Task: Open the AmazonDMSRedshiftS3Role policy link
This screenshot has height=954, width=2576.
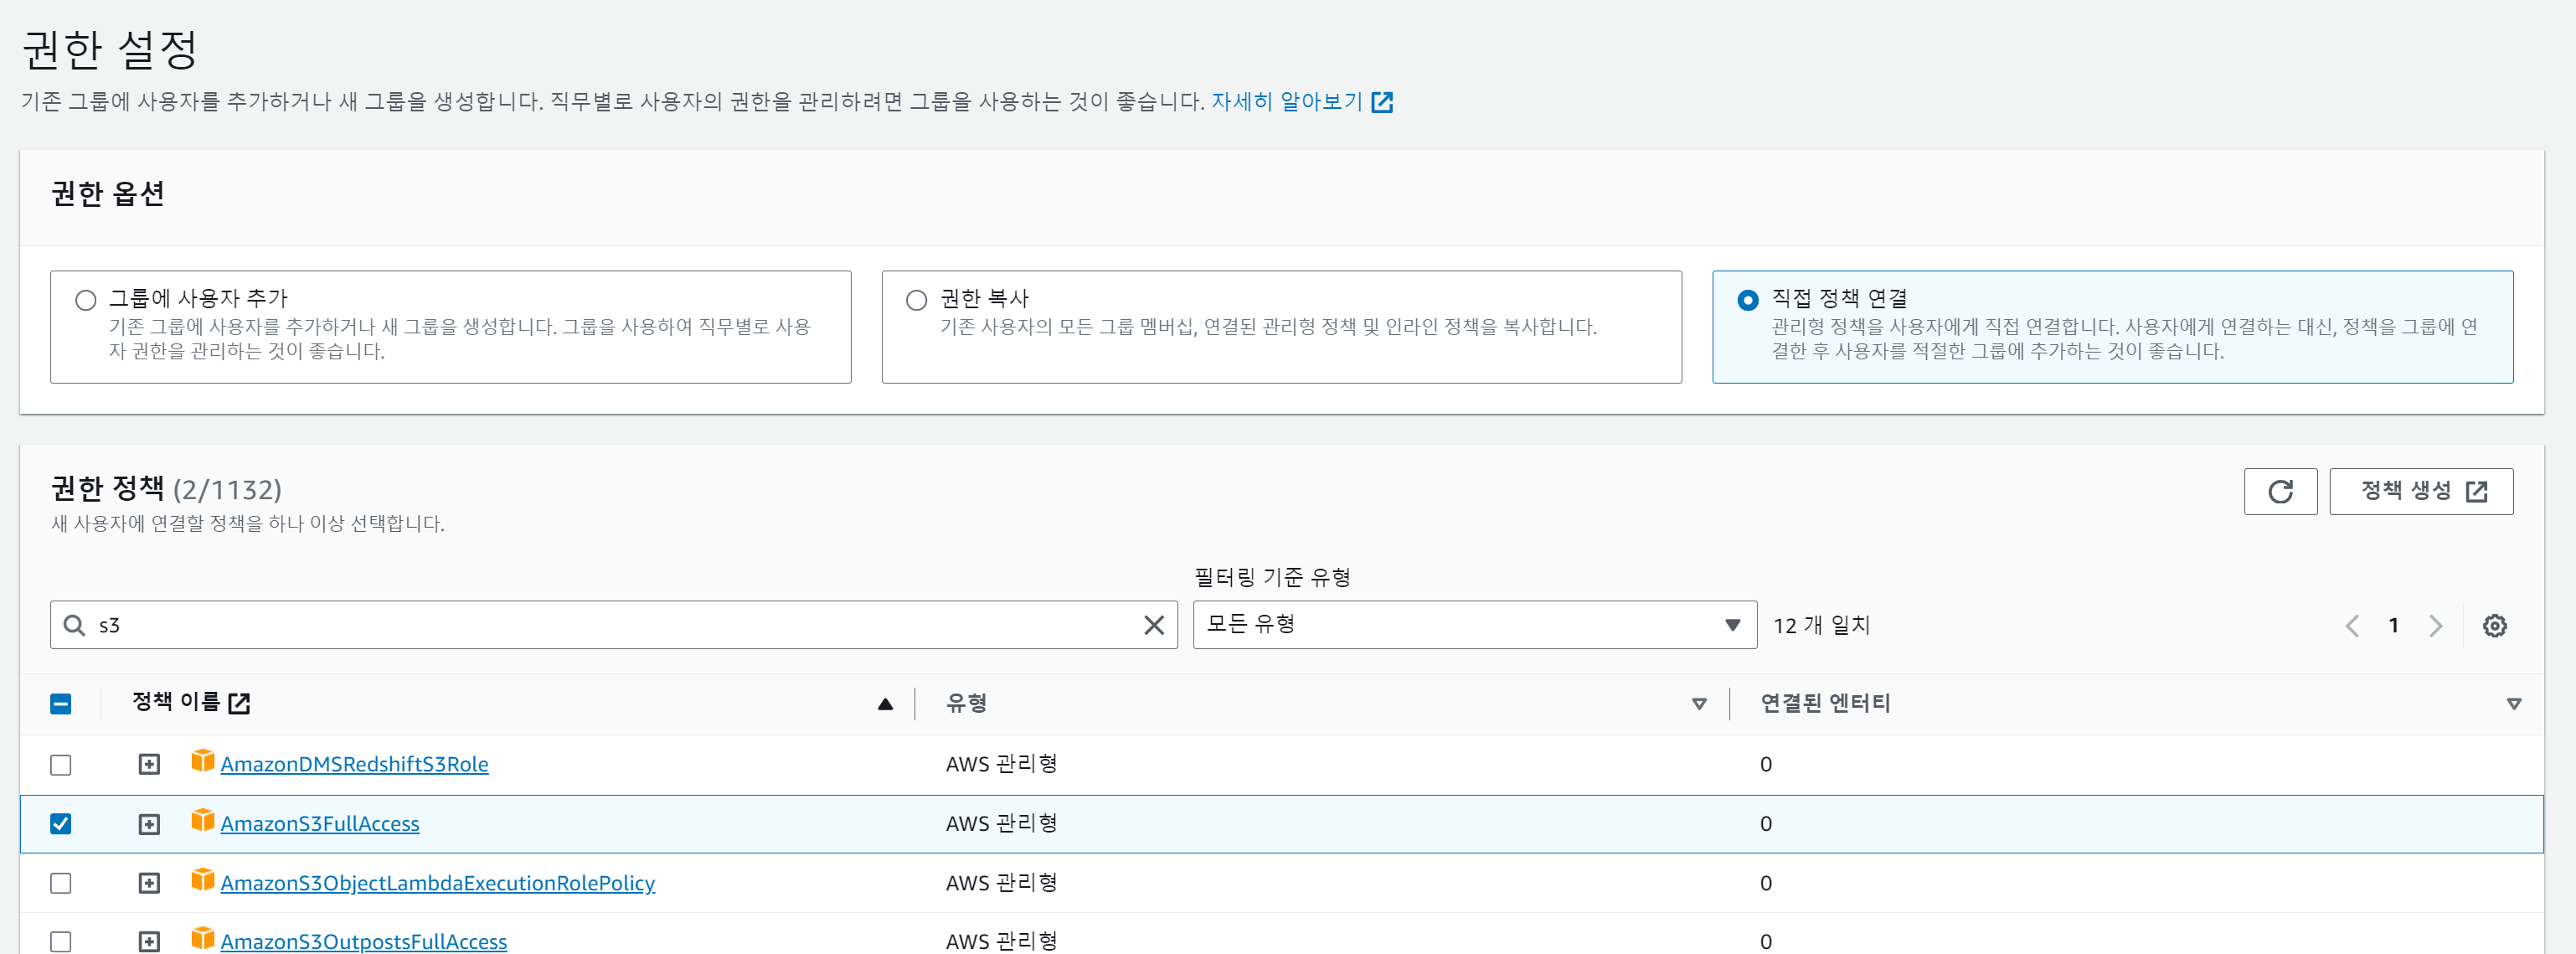Action: tap(354, 765)
